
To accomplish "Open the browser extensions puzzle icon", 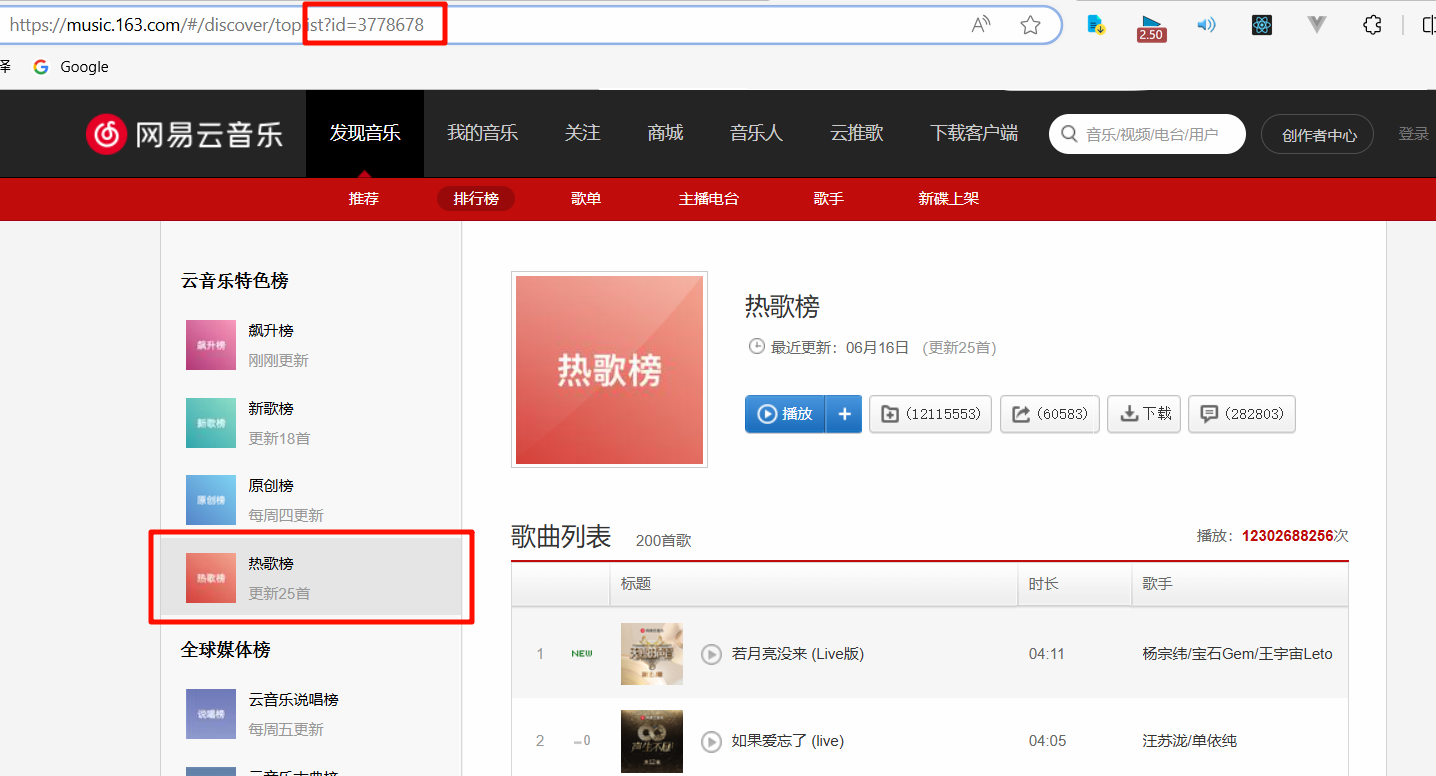I will (1372, 26).
